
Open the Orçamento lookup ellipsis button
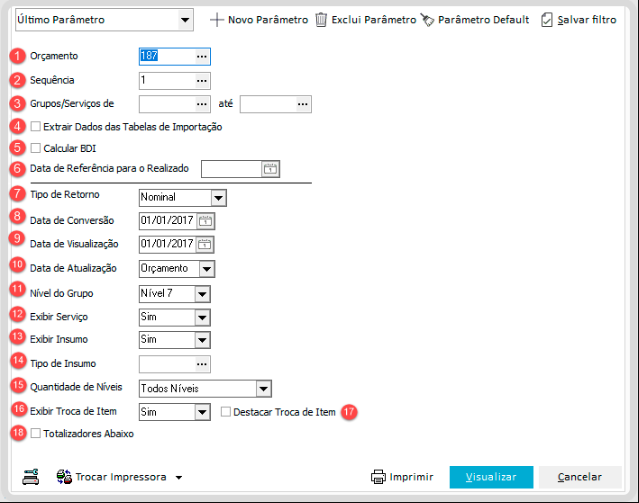[202, 56]
